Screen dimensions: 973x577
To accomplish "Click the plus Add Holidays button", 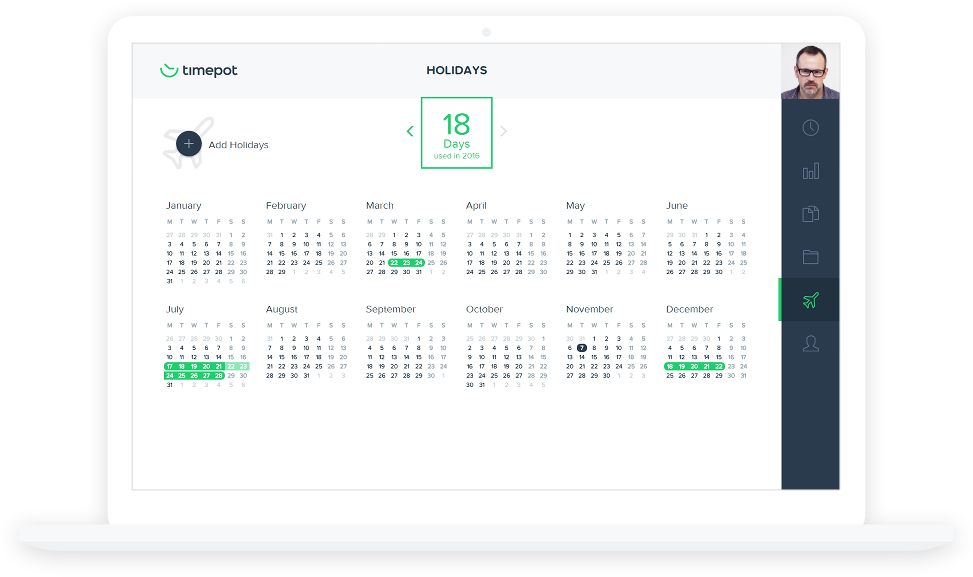I will 189,144.
